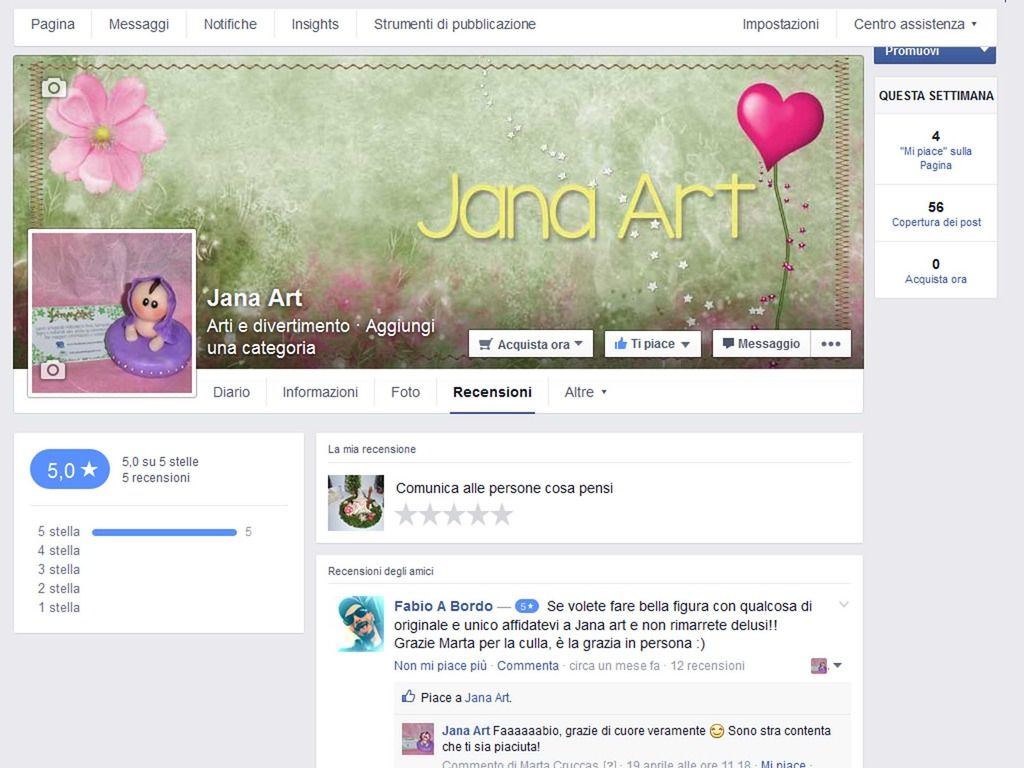Open "Mi piace" sulla Pagina stat
The image size is (1024, 768).
pos(935,150)
